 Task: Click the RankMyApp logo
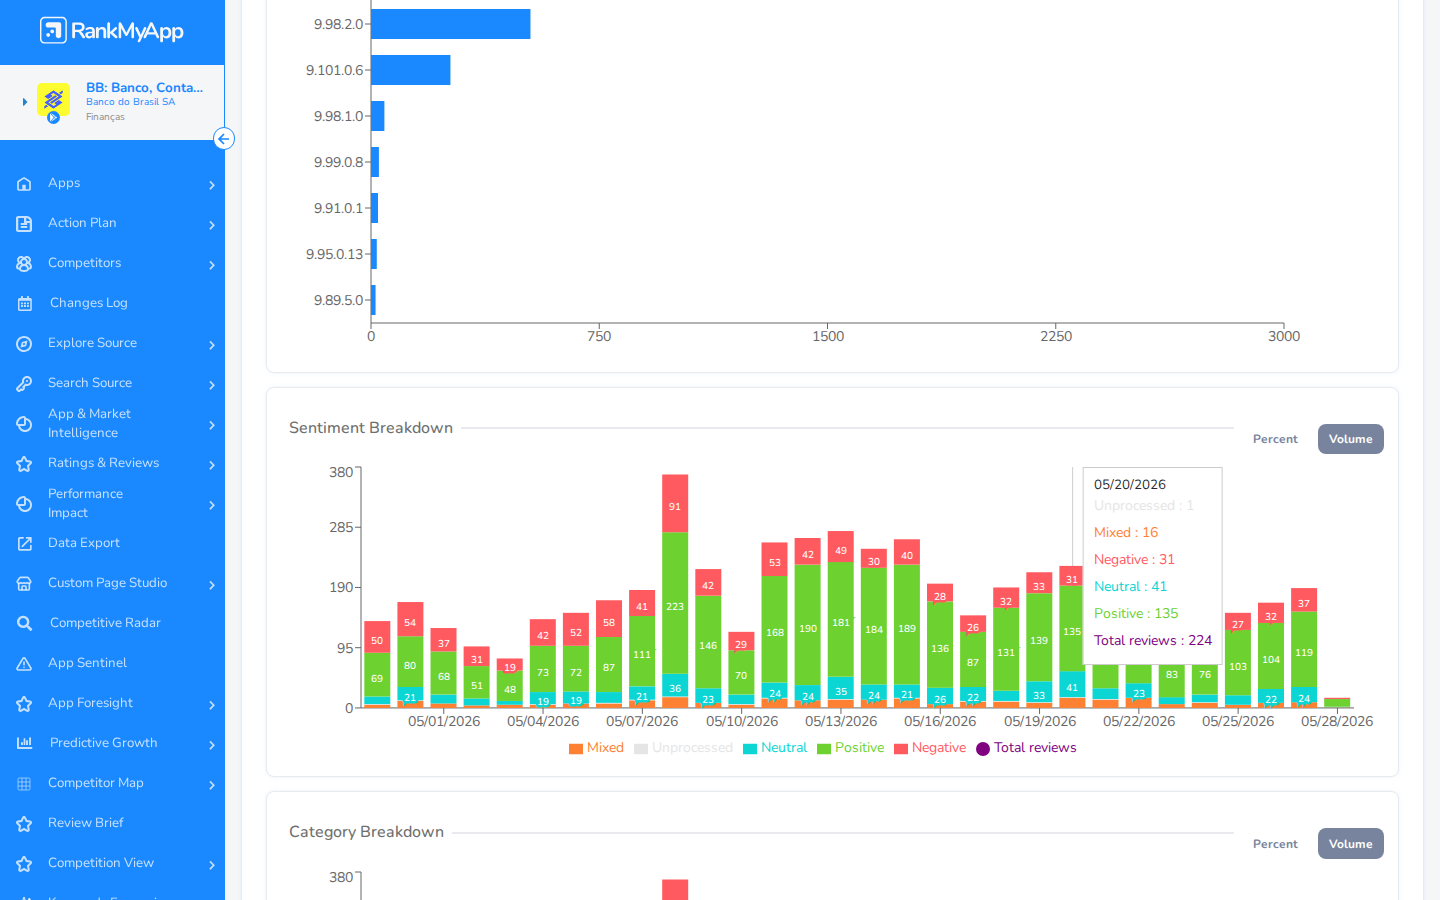(x=112, y=31)
